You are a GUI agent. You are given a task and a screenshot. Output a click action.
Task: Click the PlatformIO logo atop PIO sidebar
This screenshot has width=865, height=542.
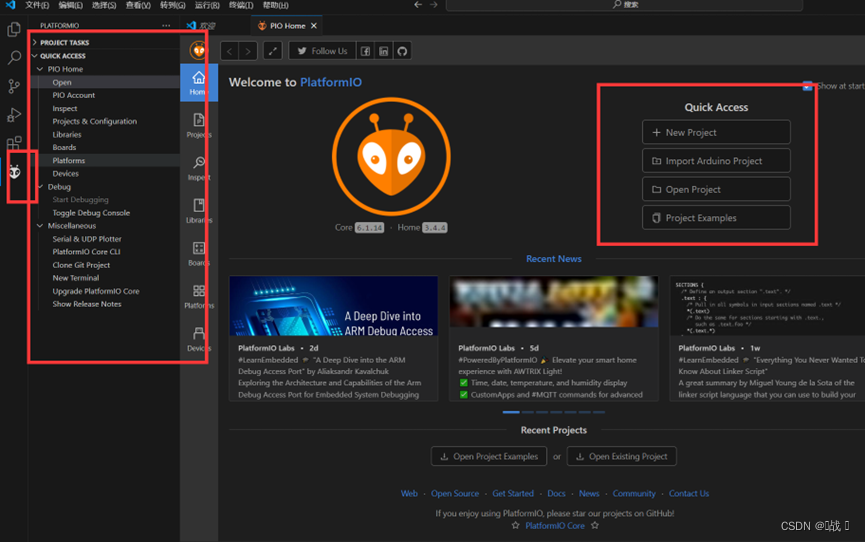click(x=199, y=51)
